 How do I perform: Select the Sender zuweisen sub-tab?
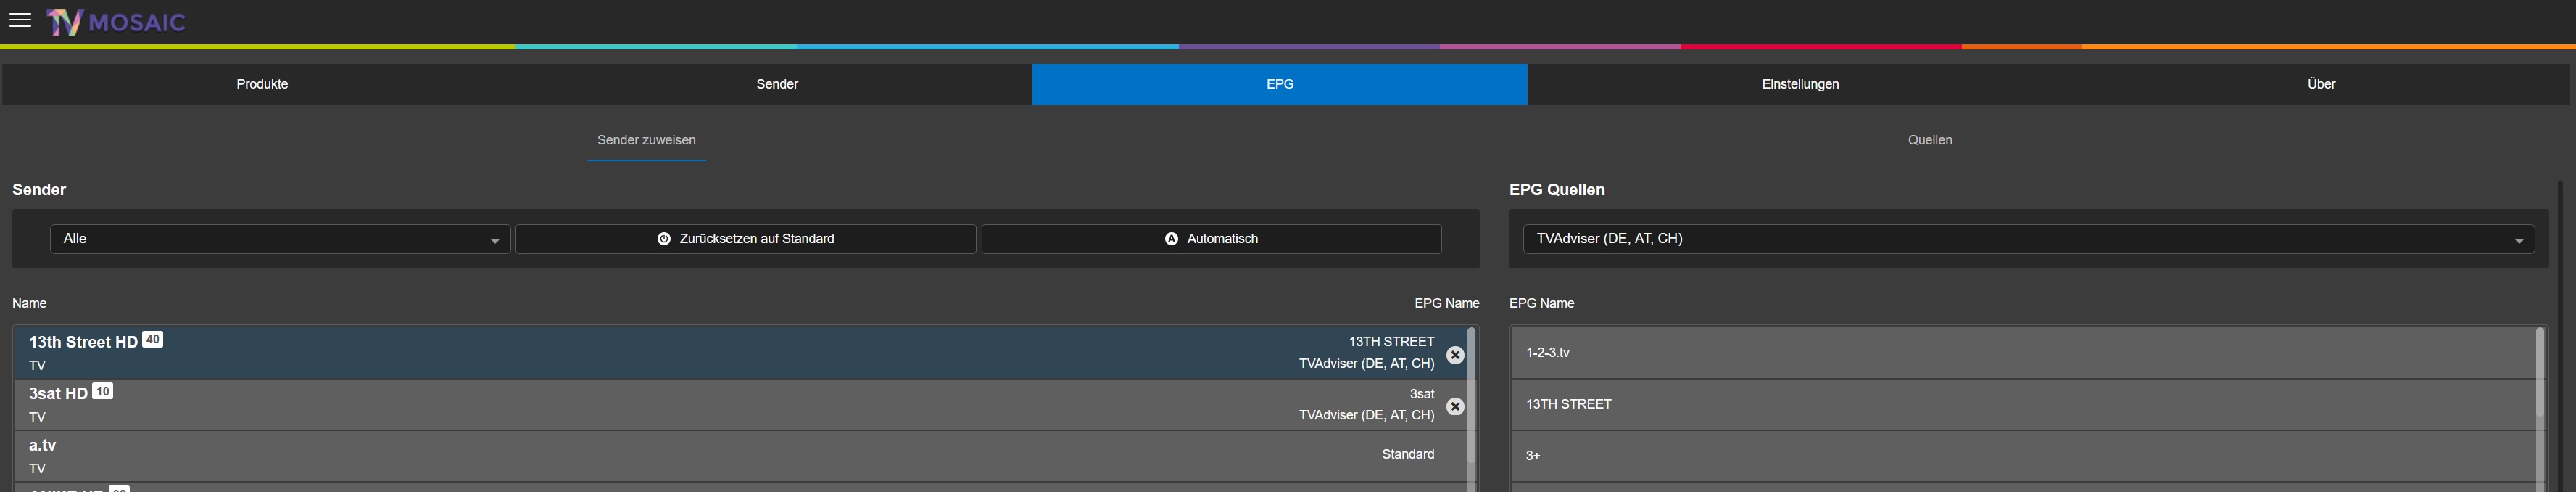pyautogui.click(x=646, y=140)
